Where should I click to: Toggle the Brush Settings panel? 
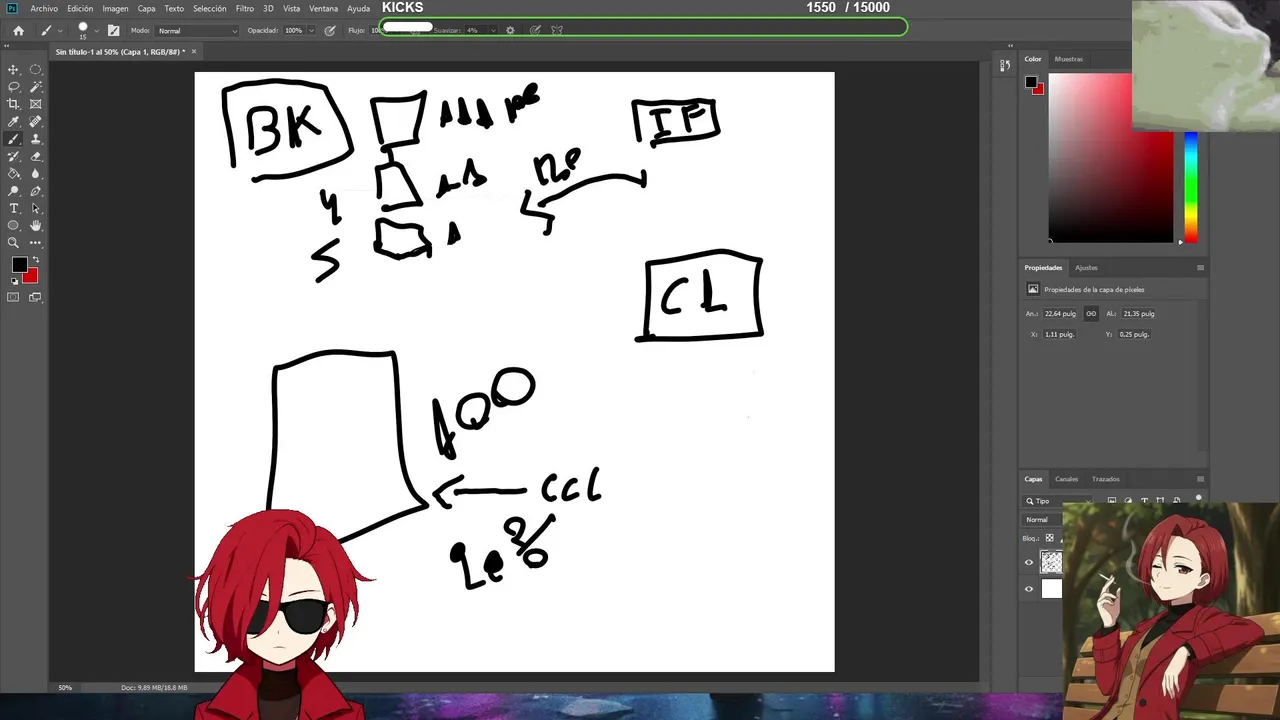click(x=113, y=30)
